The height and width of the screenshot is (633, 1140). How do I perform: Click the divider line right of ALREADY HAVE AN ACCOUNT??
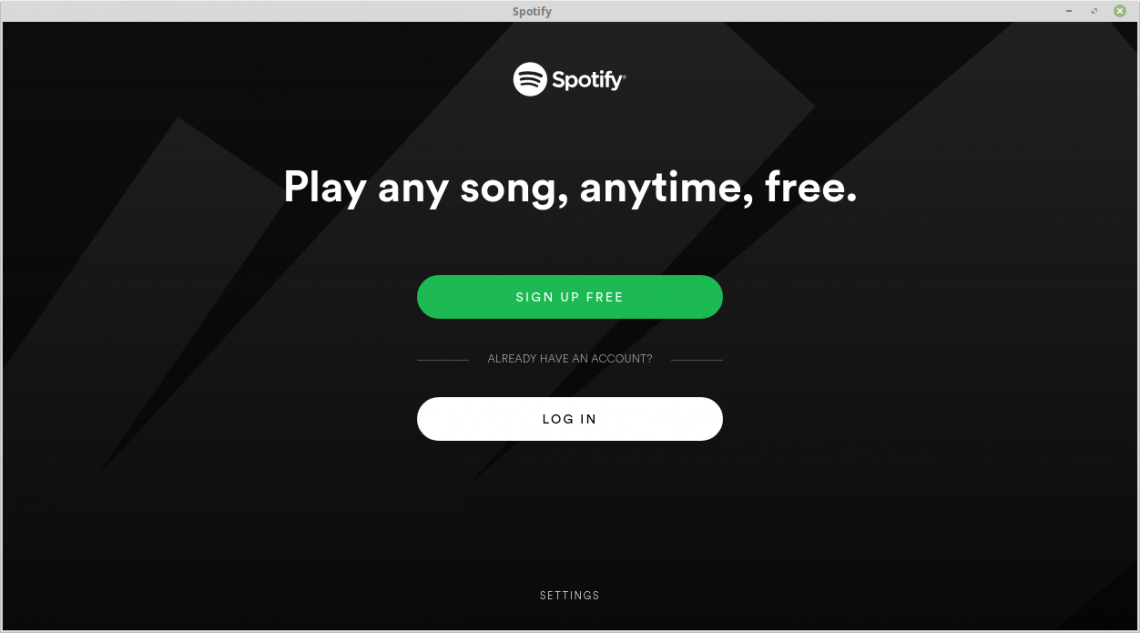697,360
